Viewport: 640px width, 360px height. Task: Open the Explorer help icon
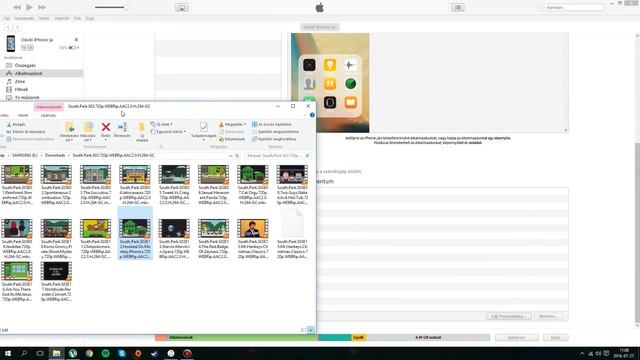click(312, 115)
